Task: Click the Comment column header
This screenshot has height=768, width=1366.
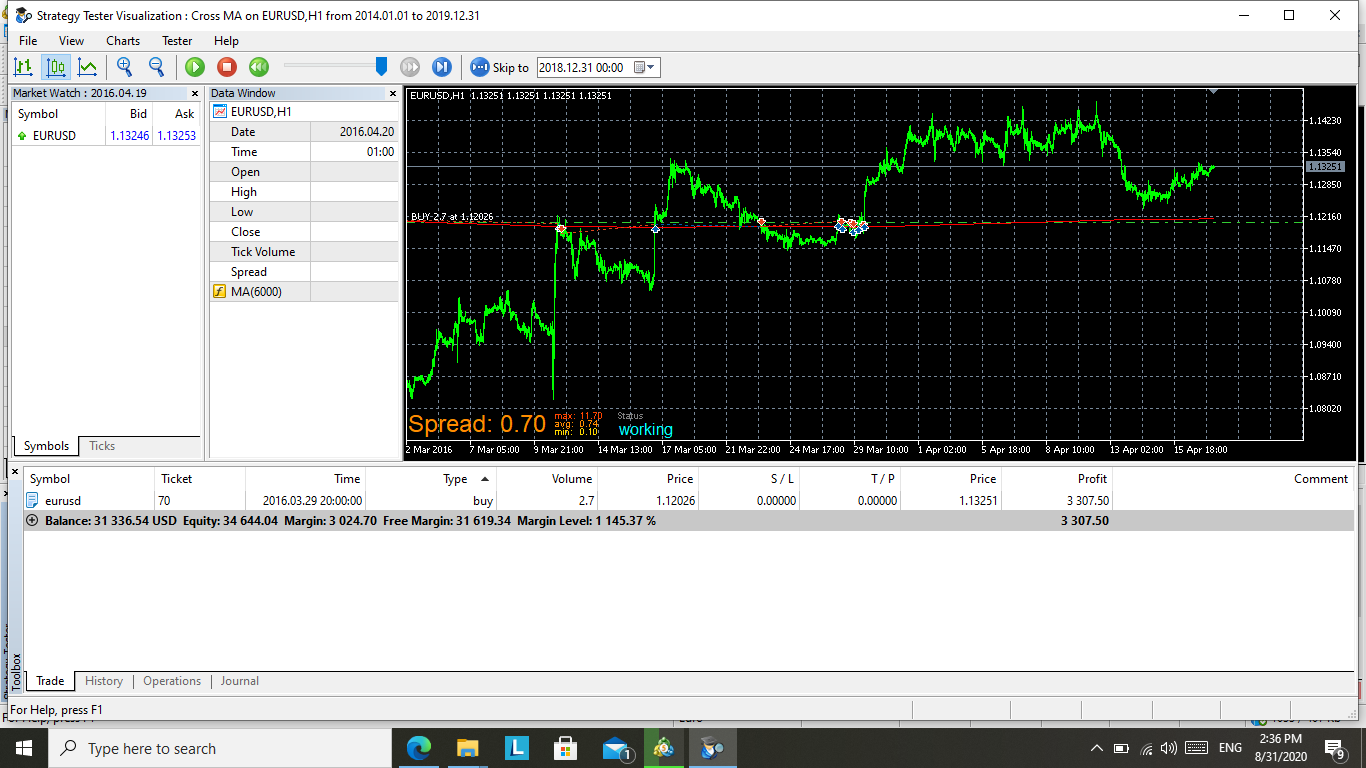Action: (x=1233, y=479)
